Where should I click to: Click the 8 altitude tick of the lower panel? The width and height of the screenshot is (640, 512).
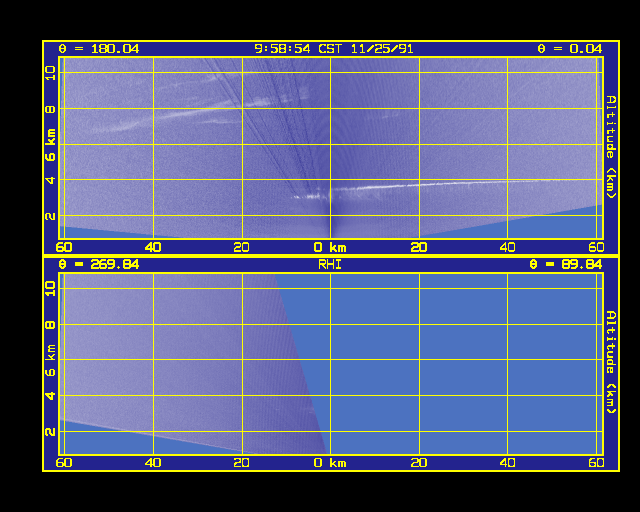50,325
